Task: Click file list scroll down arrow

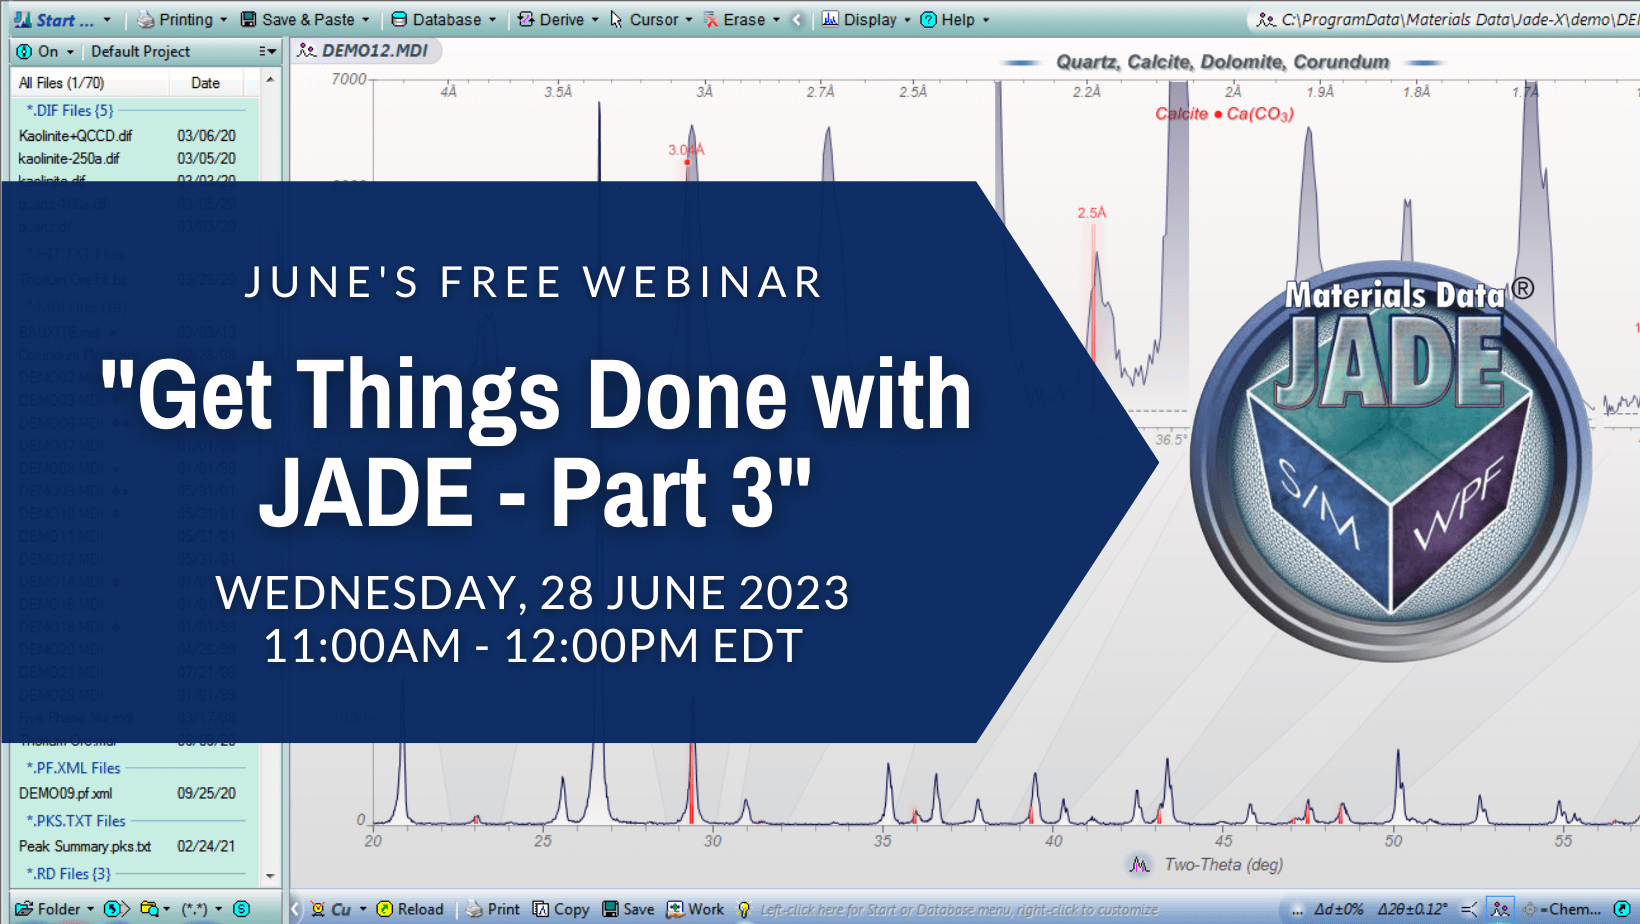Action: (x=270, y=876)
